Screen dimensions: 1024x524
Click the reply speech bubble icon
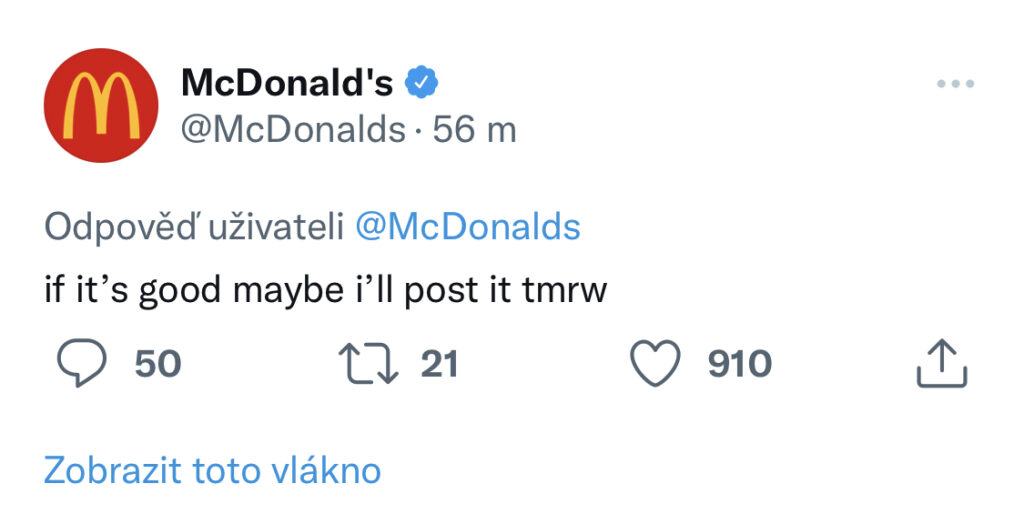pos(82,365)
